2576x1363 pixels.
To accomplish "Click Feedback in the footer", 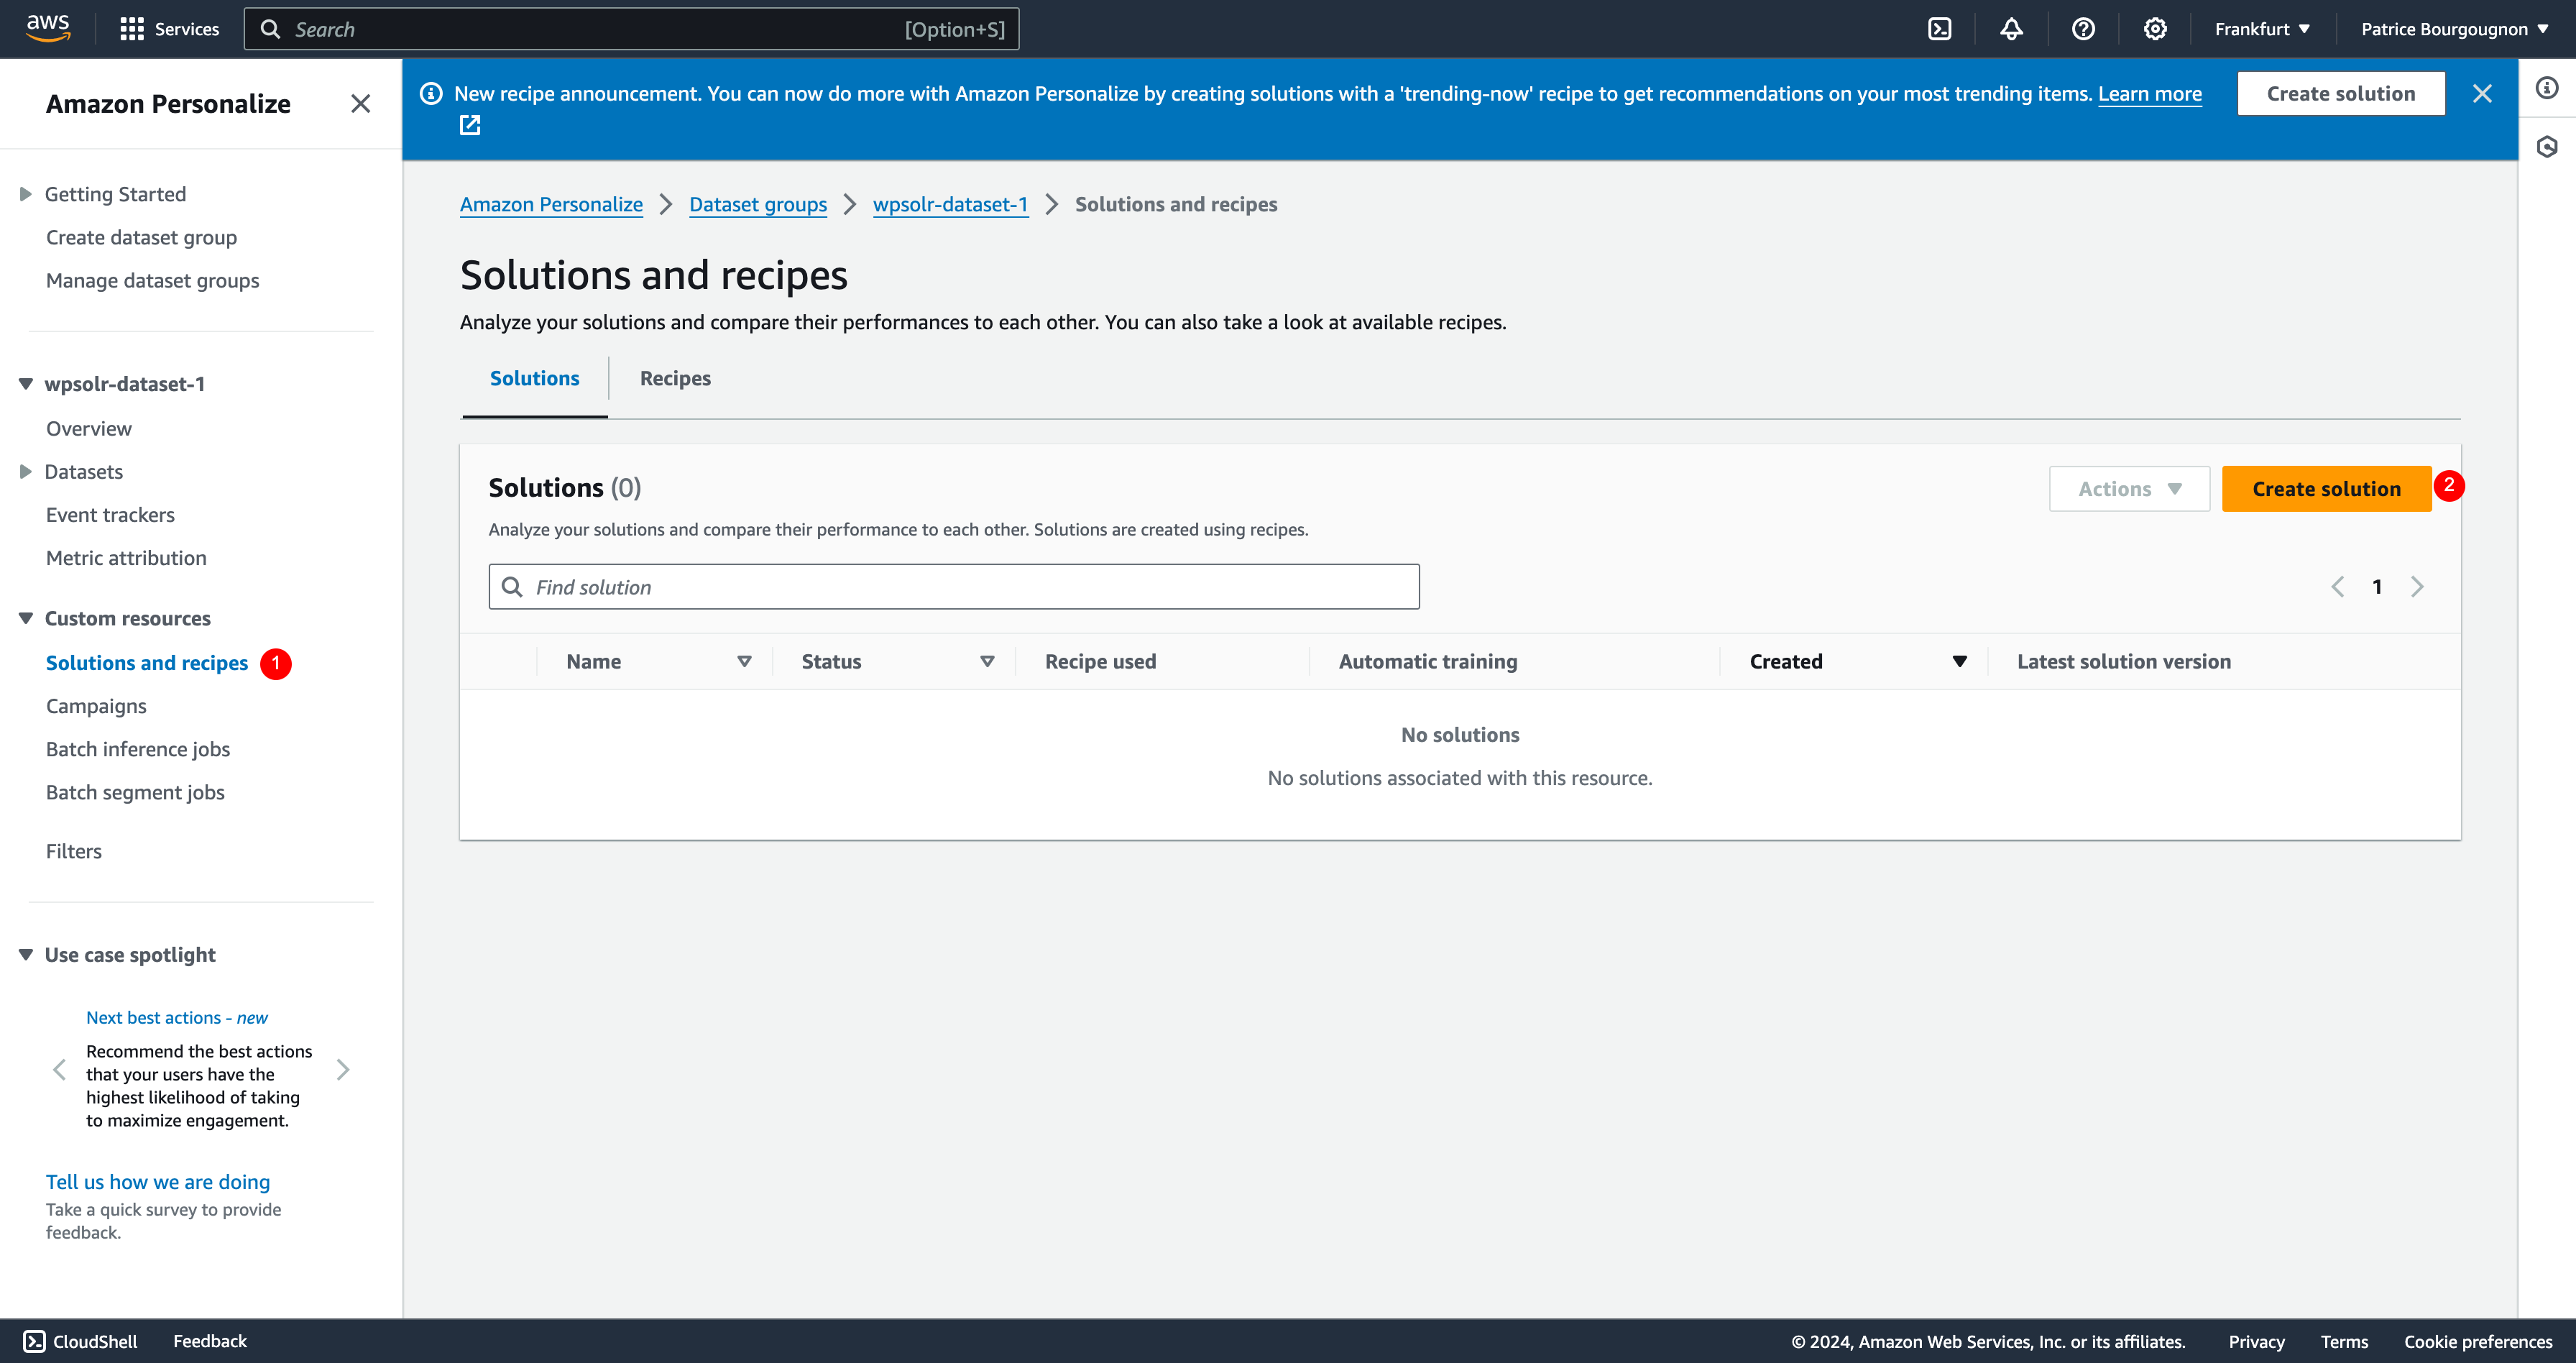I will click(x=210, y=1341).
